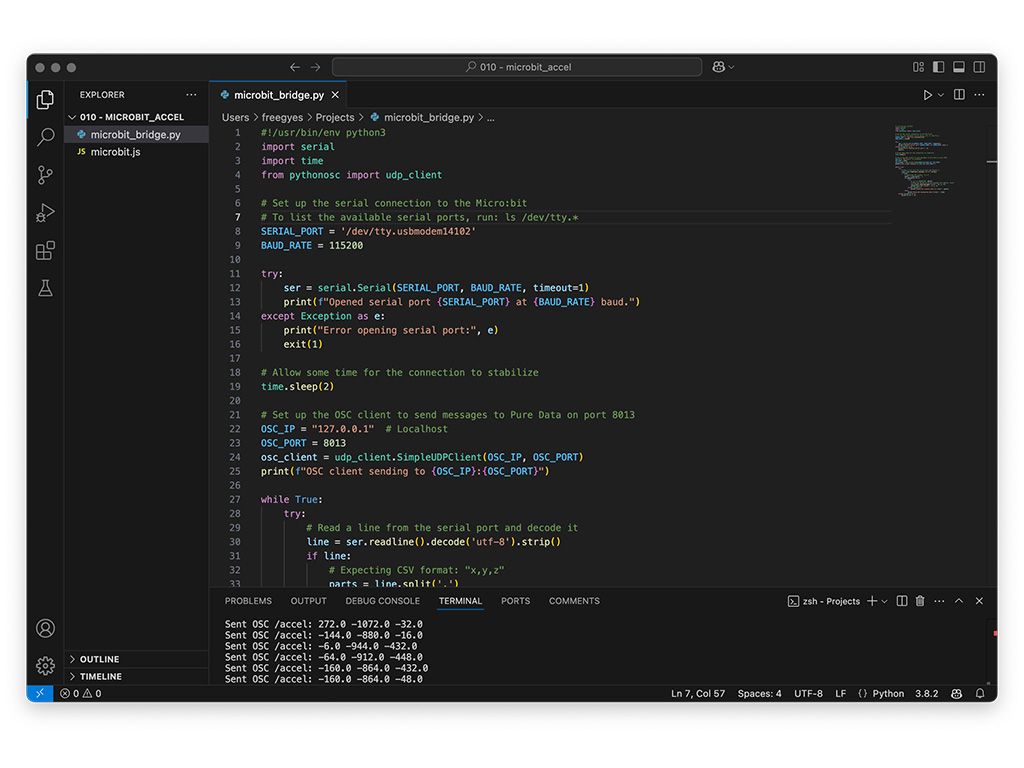The image size is (1024, 768).
Task: Open Run and Debug view
Action: 45,213
